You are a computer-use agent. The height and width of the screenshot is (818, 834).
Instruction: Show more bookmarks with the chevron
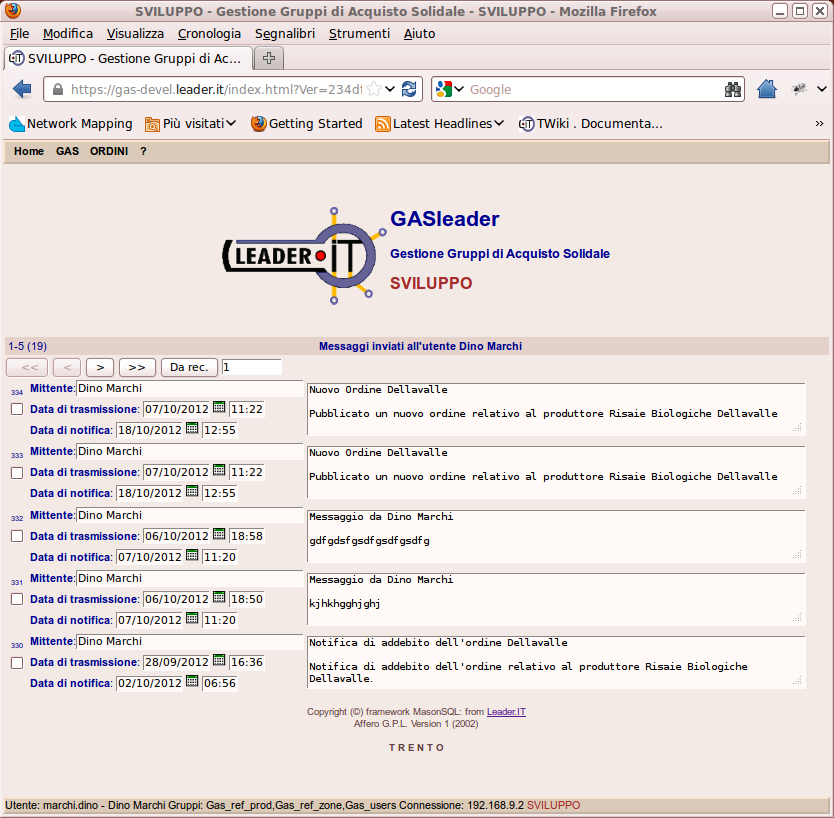[819, 124]
